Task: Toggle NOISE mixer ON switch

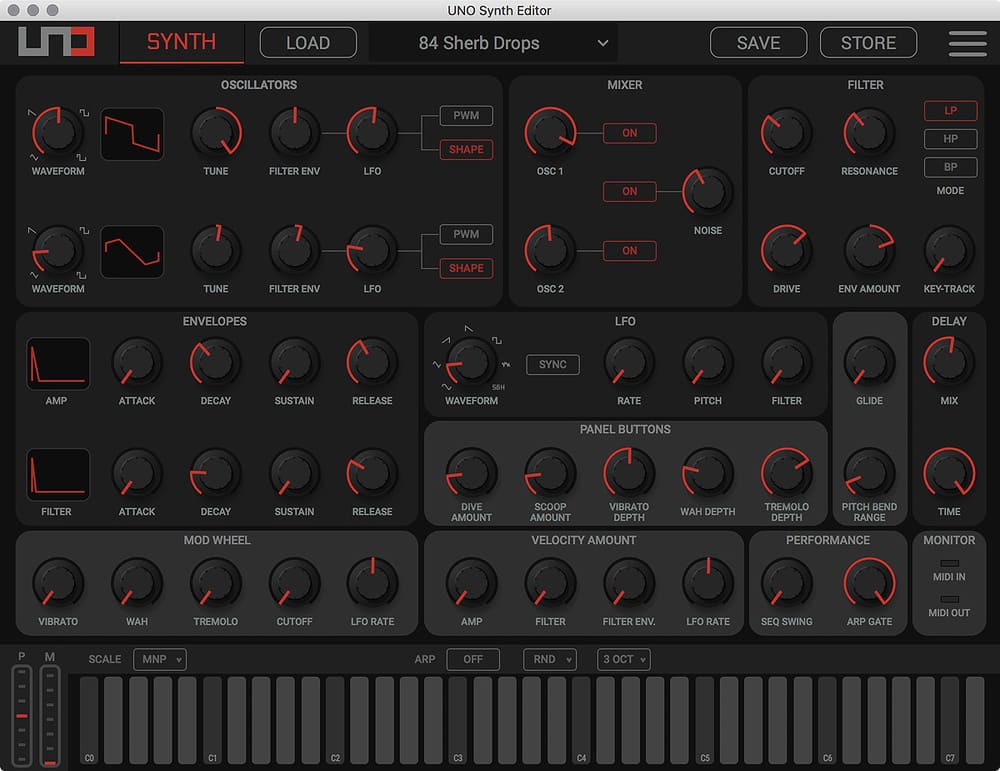Action: [629, 191]
